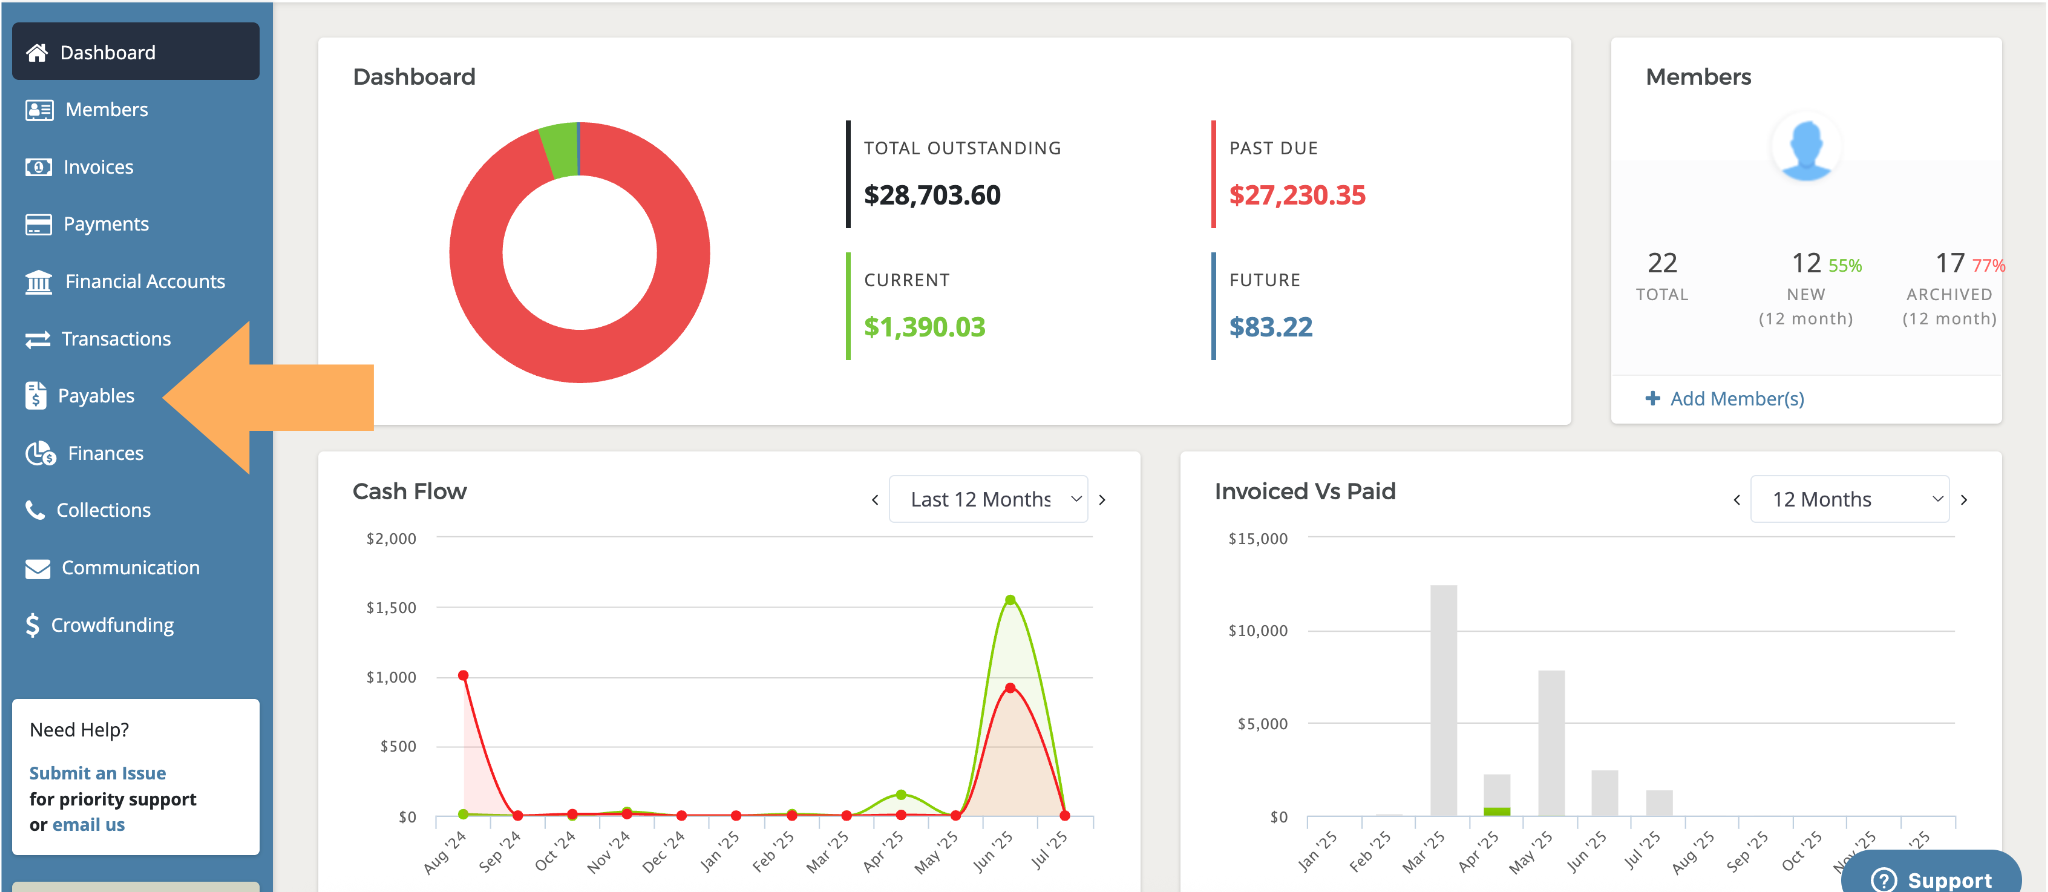The image size is (2048, 892).
Task: Click the Crowdfunding dollar sign icon
Action: pos(33,625)
